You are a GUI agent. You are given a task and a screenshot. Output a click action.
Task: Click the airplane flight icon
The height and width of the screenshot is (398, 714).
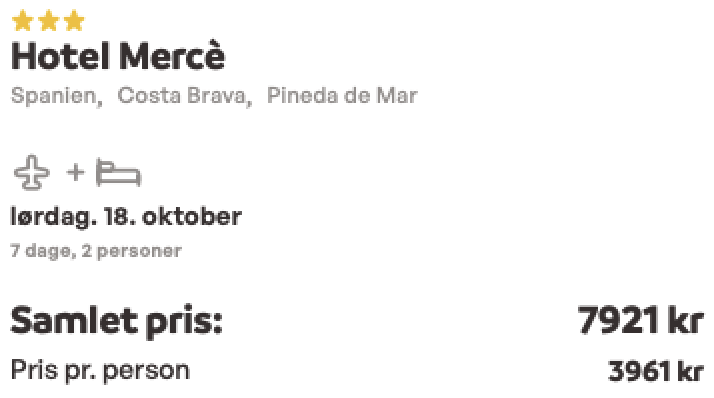tap(32, 173)
